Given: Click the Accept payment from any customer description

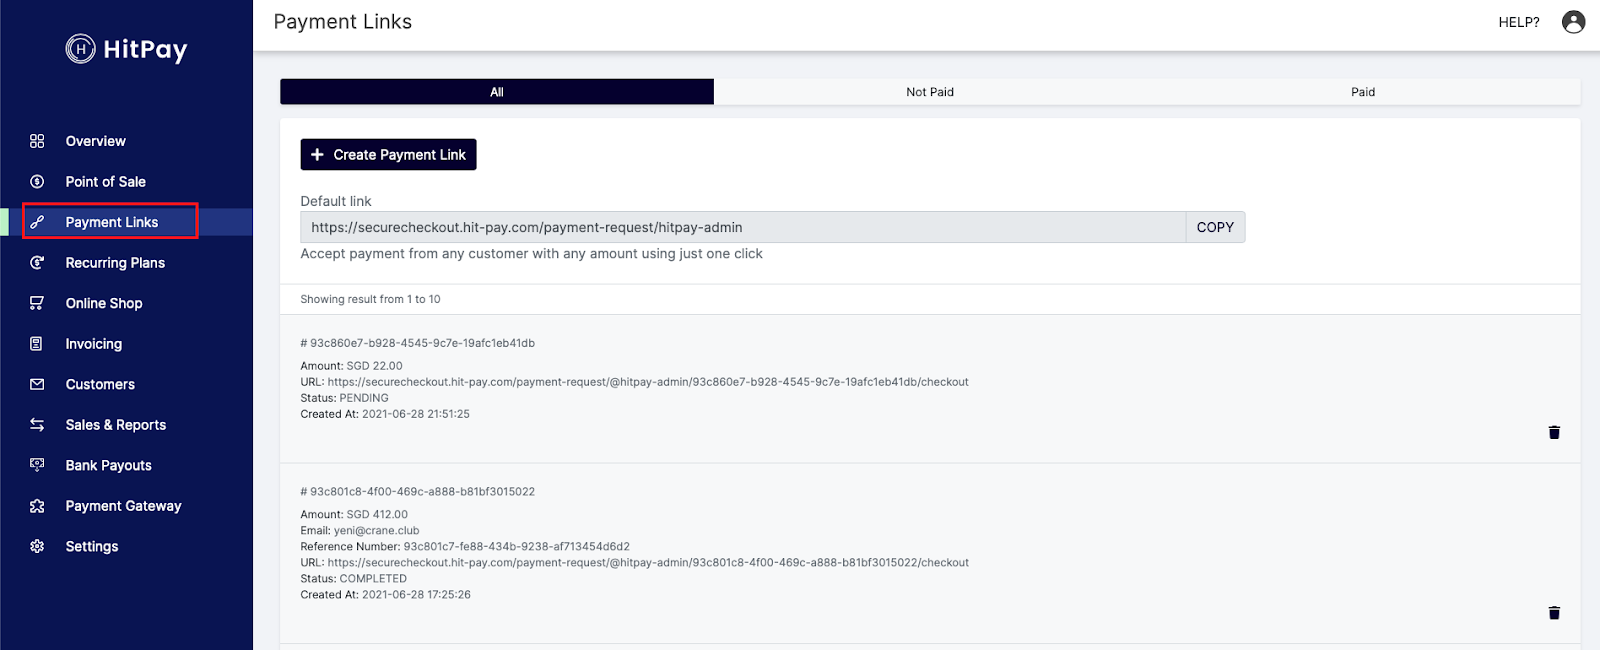Looking at the screenshot, I should (531, 254).
